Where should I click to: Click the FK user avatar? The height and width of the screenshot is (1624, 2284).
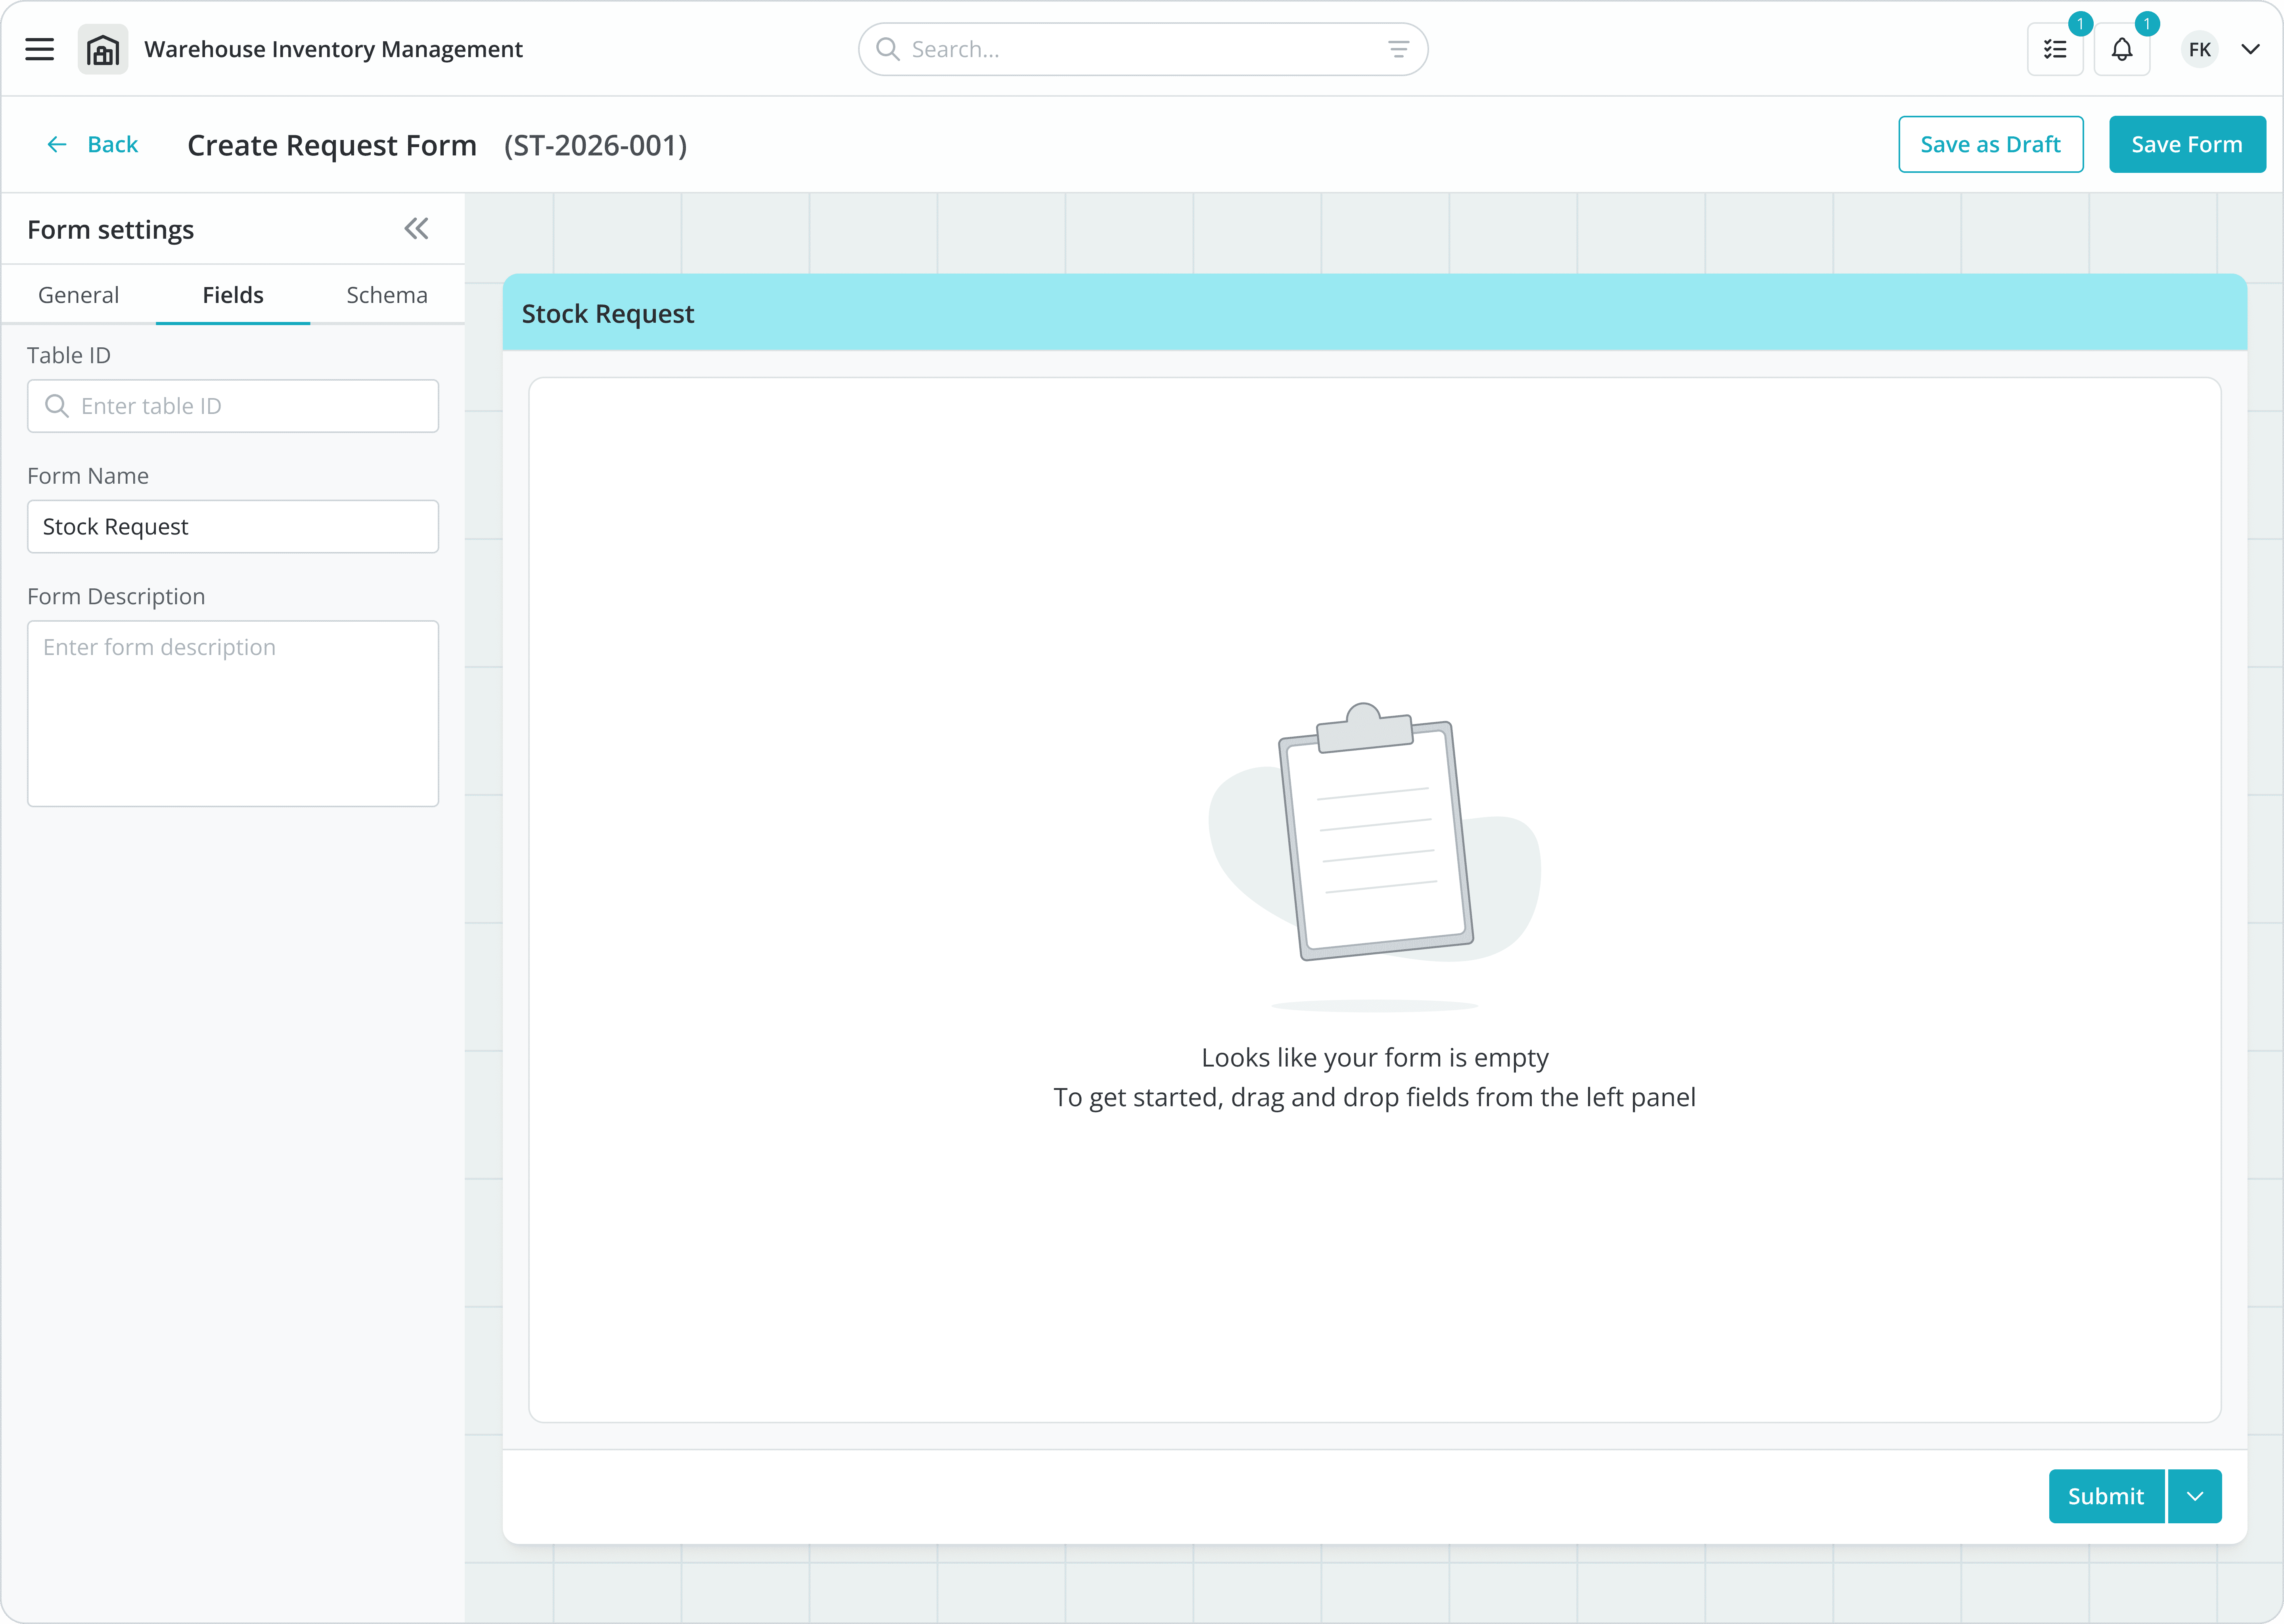2199,49
